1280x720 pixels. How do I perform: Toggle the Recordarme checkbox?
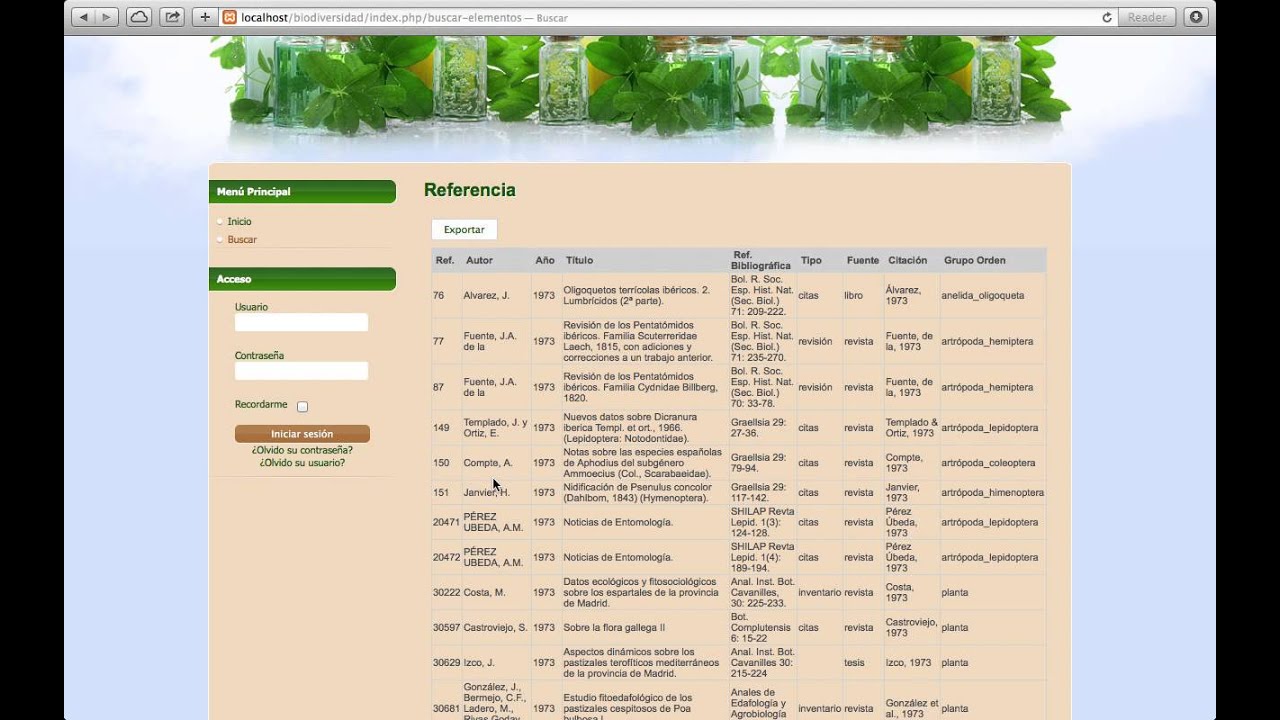[302, 406]
